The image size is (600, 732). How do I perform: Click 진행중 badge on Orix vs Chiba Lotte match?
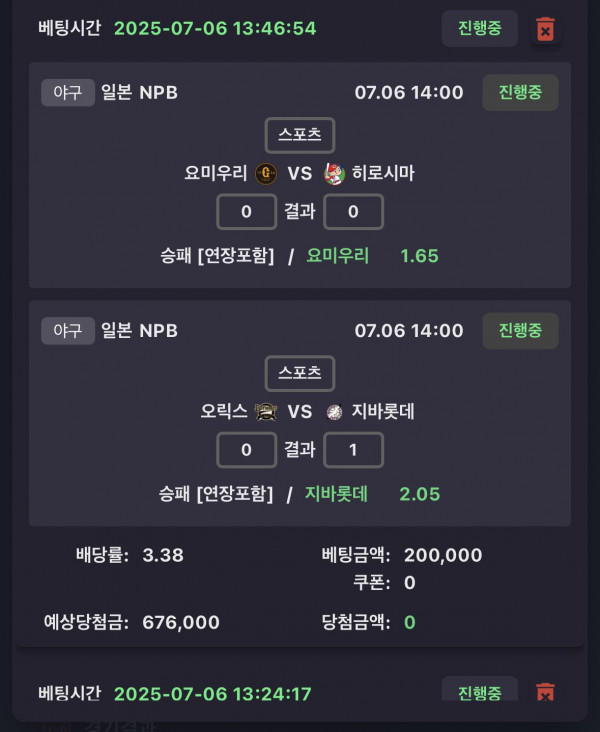click(x=520, y=331)
